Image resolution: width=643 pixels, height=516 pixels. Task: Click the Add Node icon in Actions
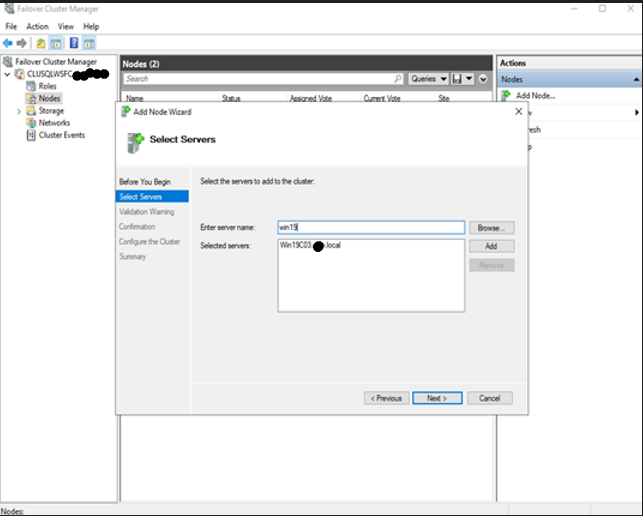click(x=507, y=96)
